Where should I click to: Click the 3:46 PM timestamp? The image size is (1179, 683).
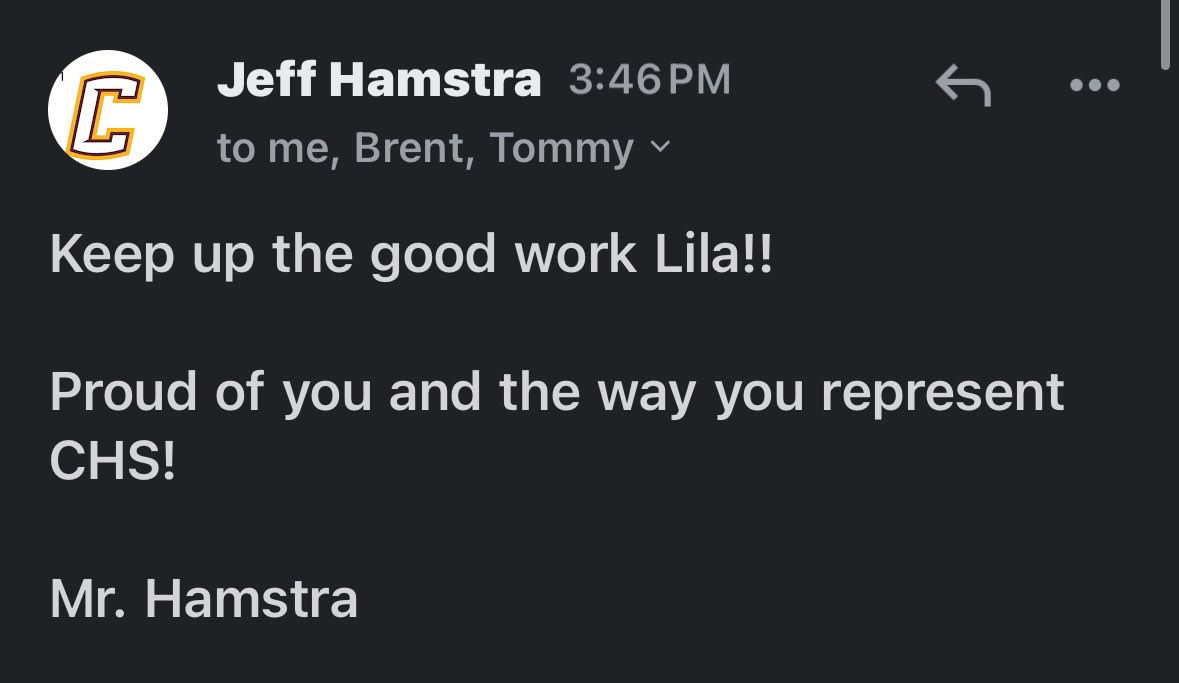tap(650, 79)
